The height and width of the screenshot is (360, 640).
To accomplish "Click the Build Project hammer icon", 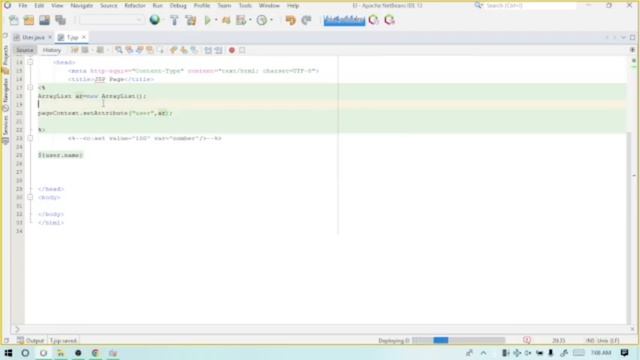I will (174, 20).
